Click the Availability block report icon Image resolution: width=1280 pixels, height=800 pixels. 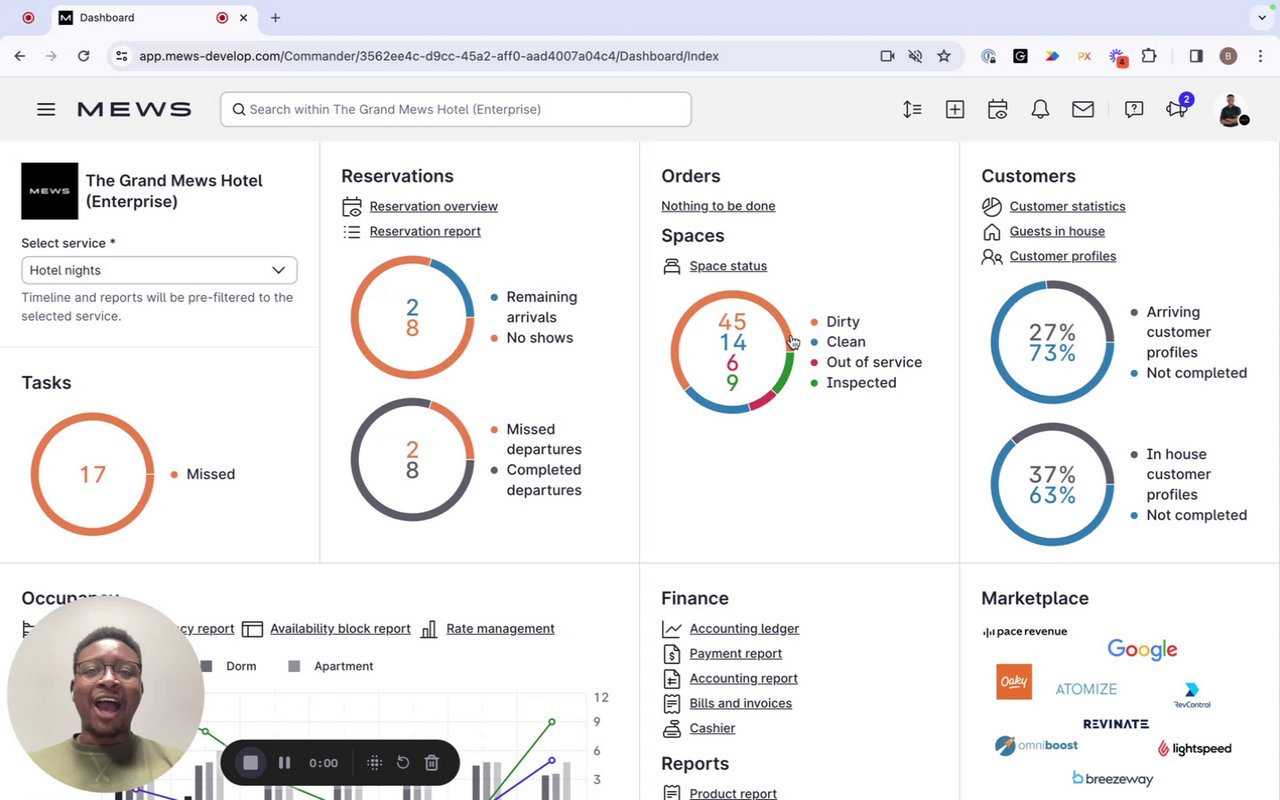pos(253,629)
